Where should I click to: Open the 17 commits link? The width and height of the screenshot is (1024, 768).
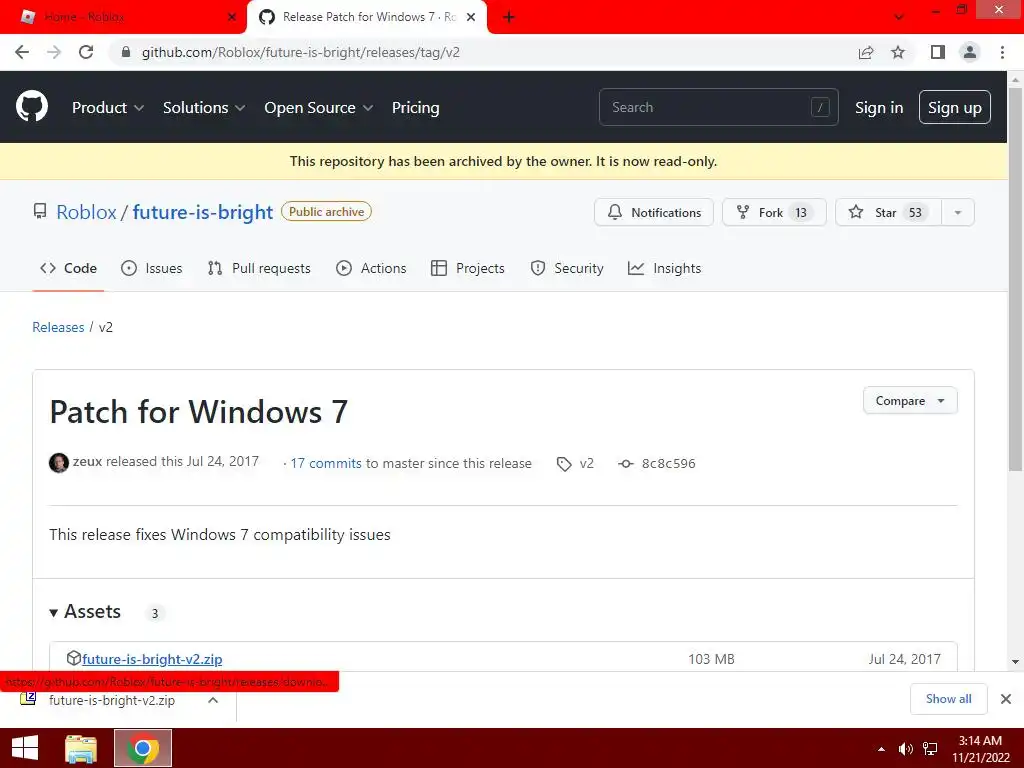click(326, 463)
